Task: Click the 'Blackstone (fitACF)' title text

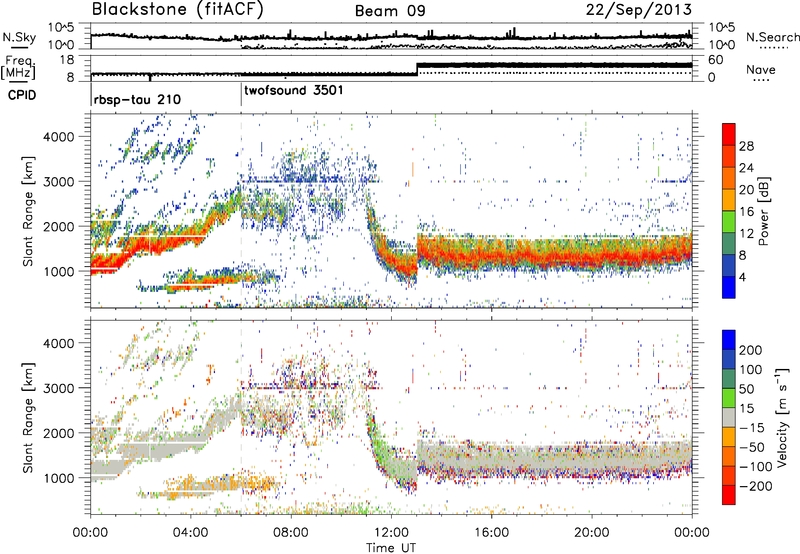Action: click(x=178, y=10)
